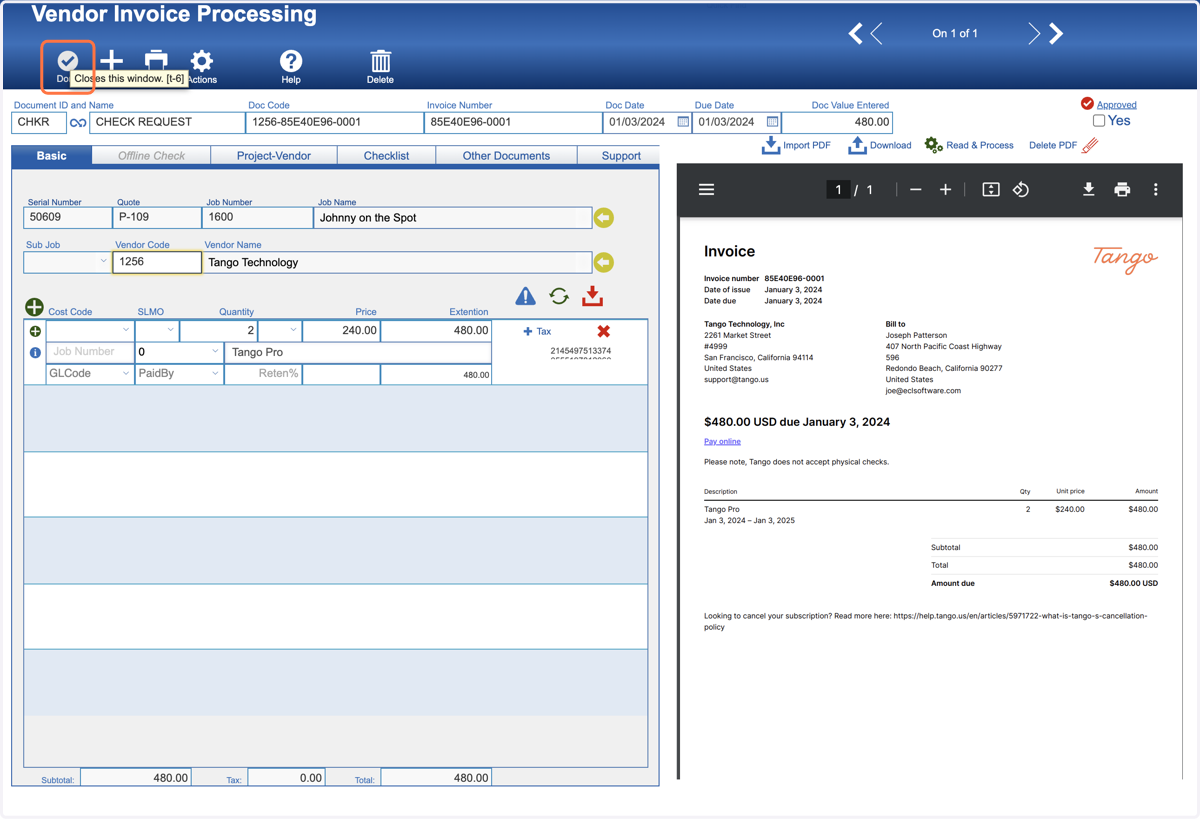Viewport: 1200px width, 819px height.
Task: Zoom out the PDF with the minus icon
Action: 915,189
